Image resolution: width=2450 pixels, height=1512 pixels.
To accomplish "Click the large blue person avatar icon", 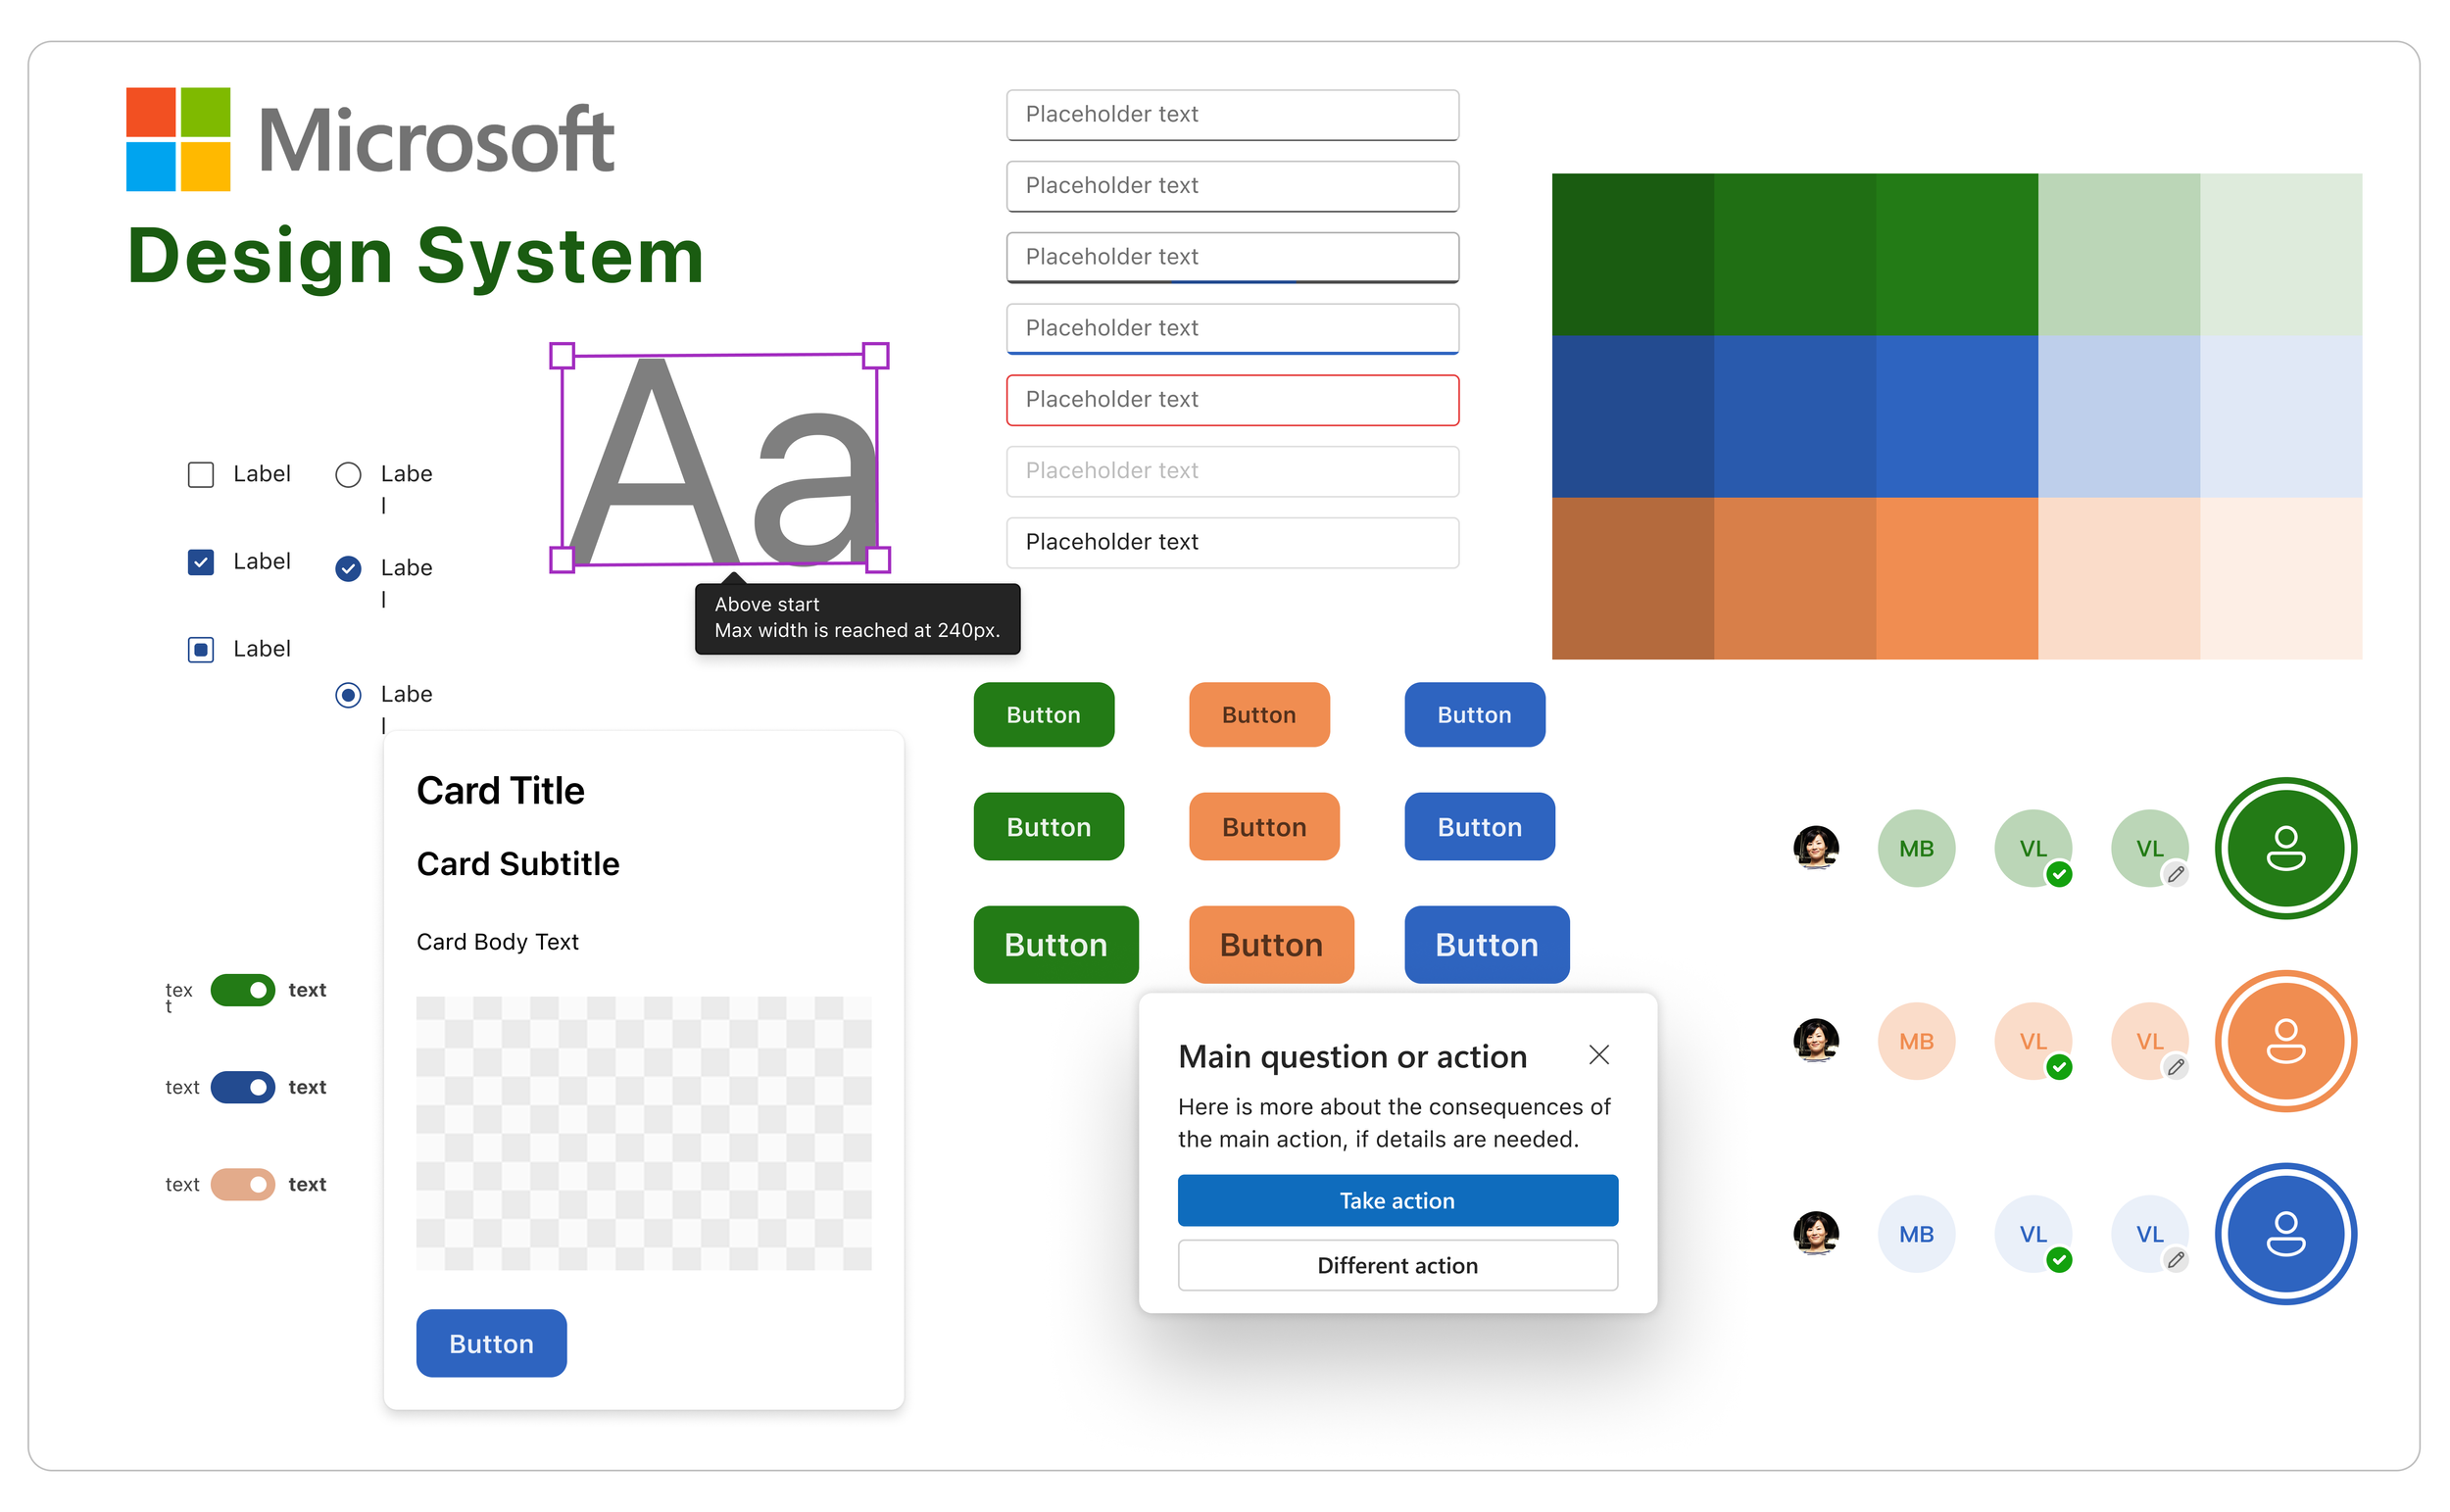I will pyautogui.click(x=2285, y=1234).
